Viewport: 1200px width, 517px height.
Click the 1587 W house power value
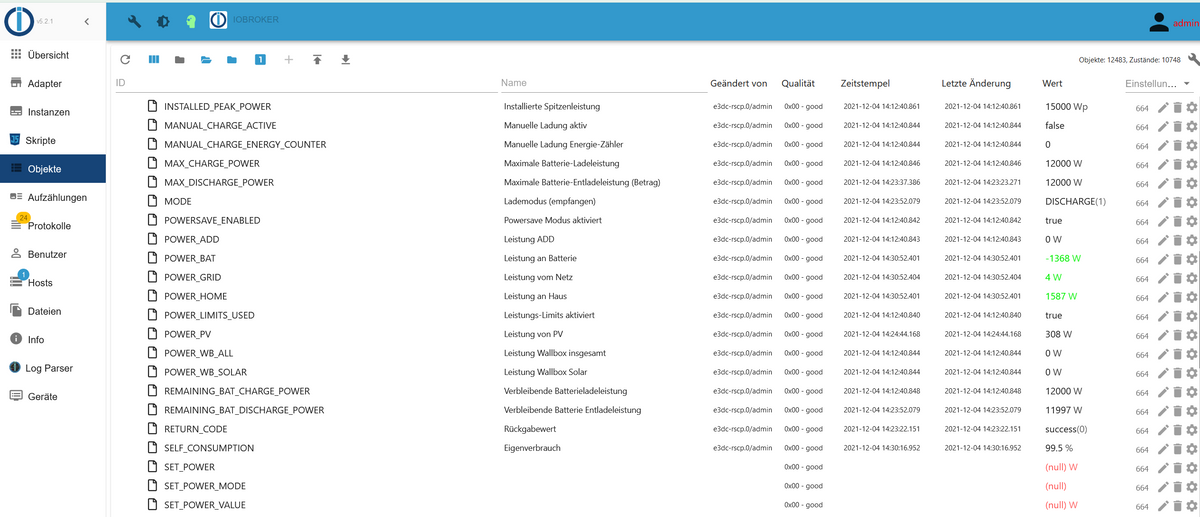click(1061, 297)
